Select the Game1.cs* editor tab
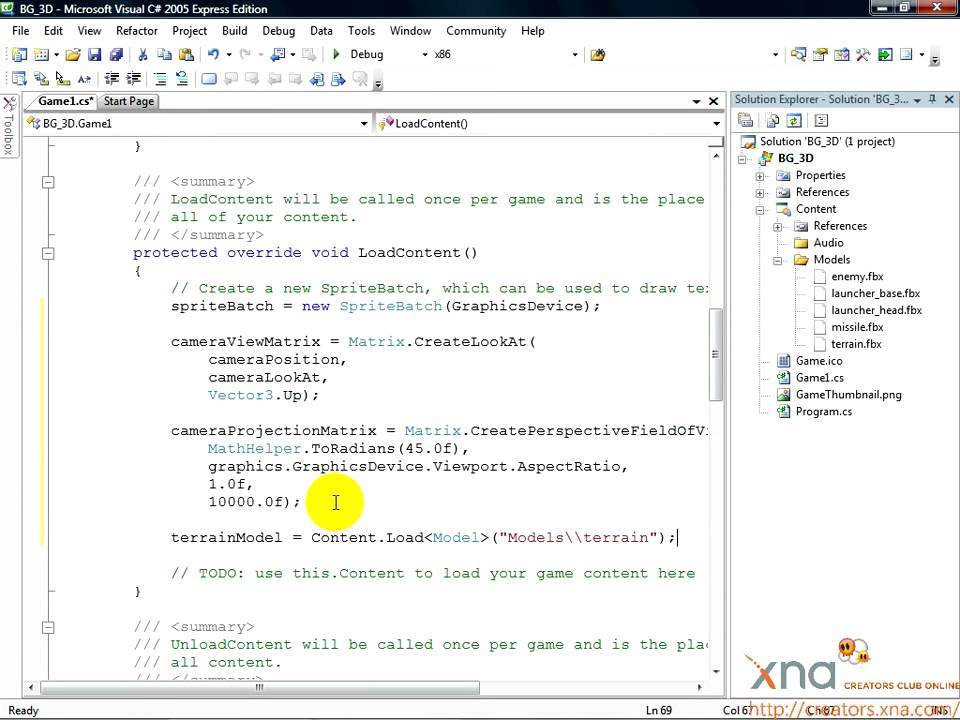The height and width of the screenshot is (720, 960). tap(65, 101)
